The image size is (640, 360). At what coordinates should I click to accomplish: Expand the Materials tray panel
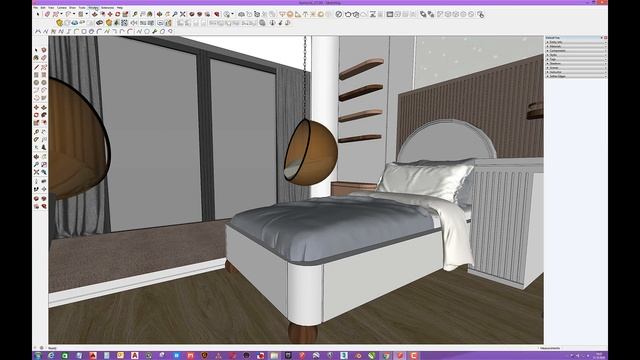click(576, 47)
